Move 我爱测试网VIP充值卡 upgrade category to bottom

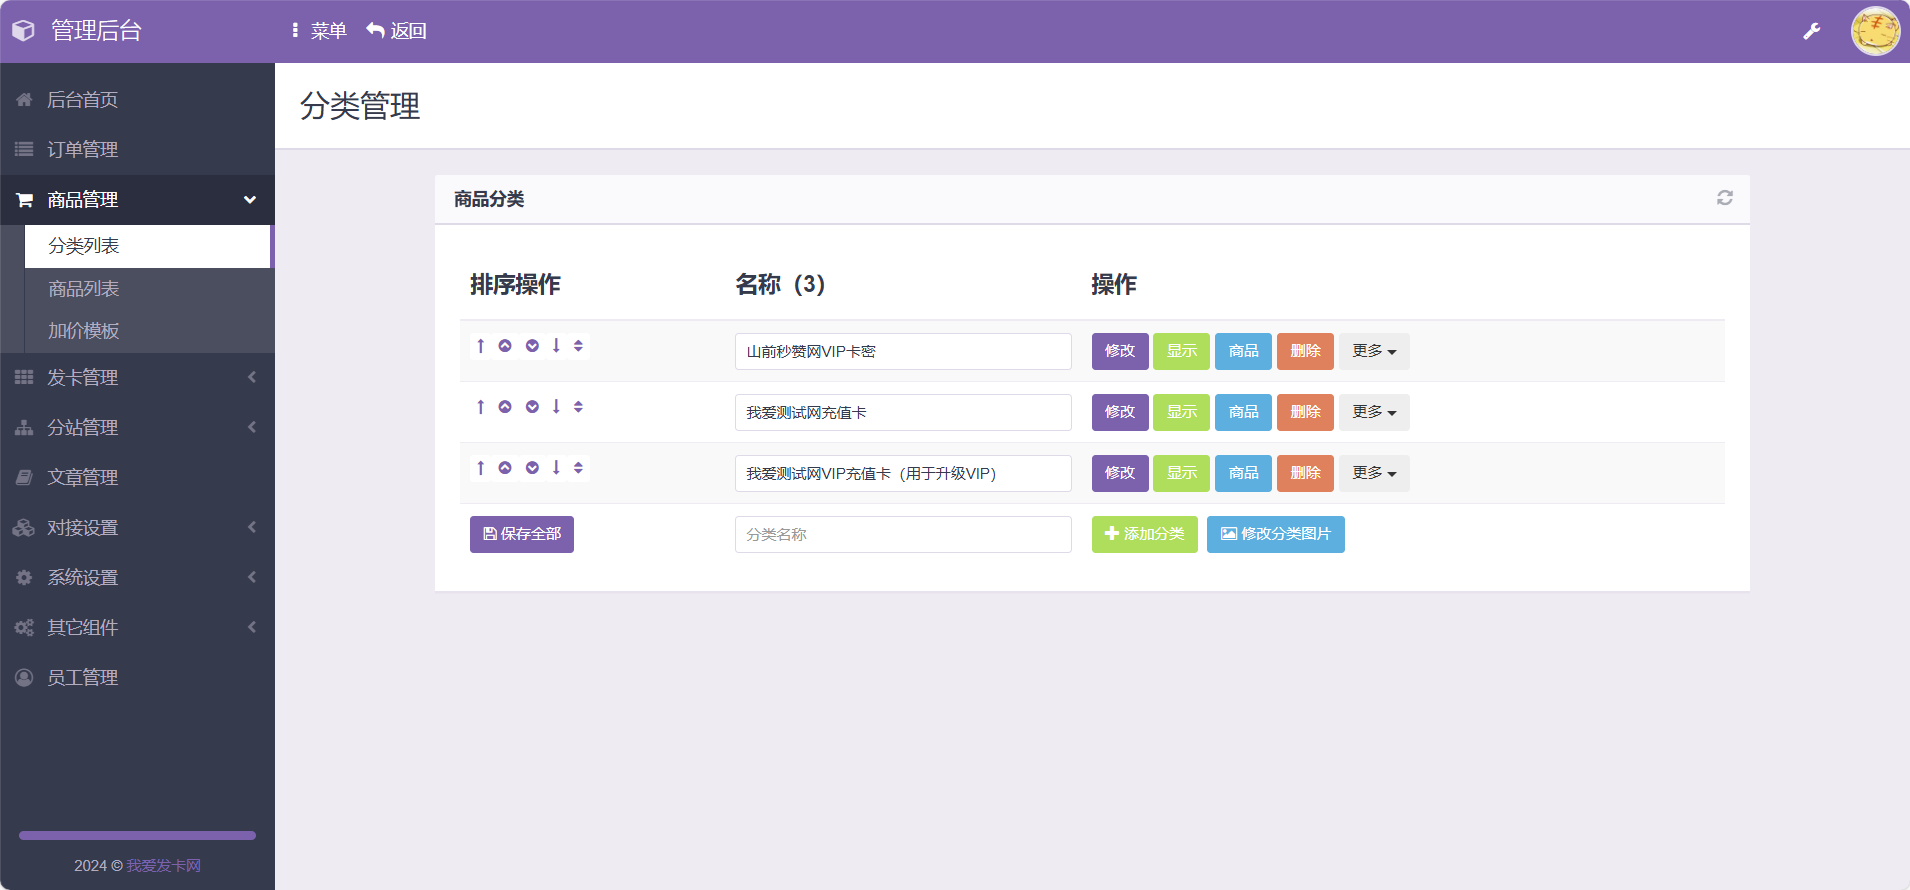556,468
